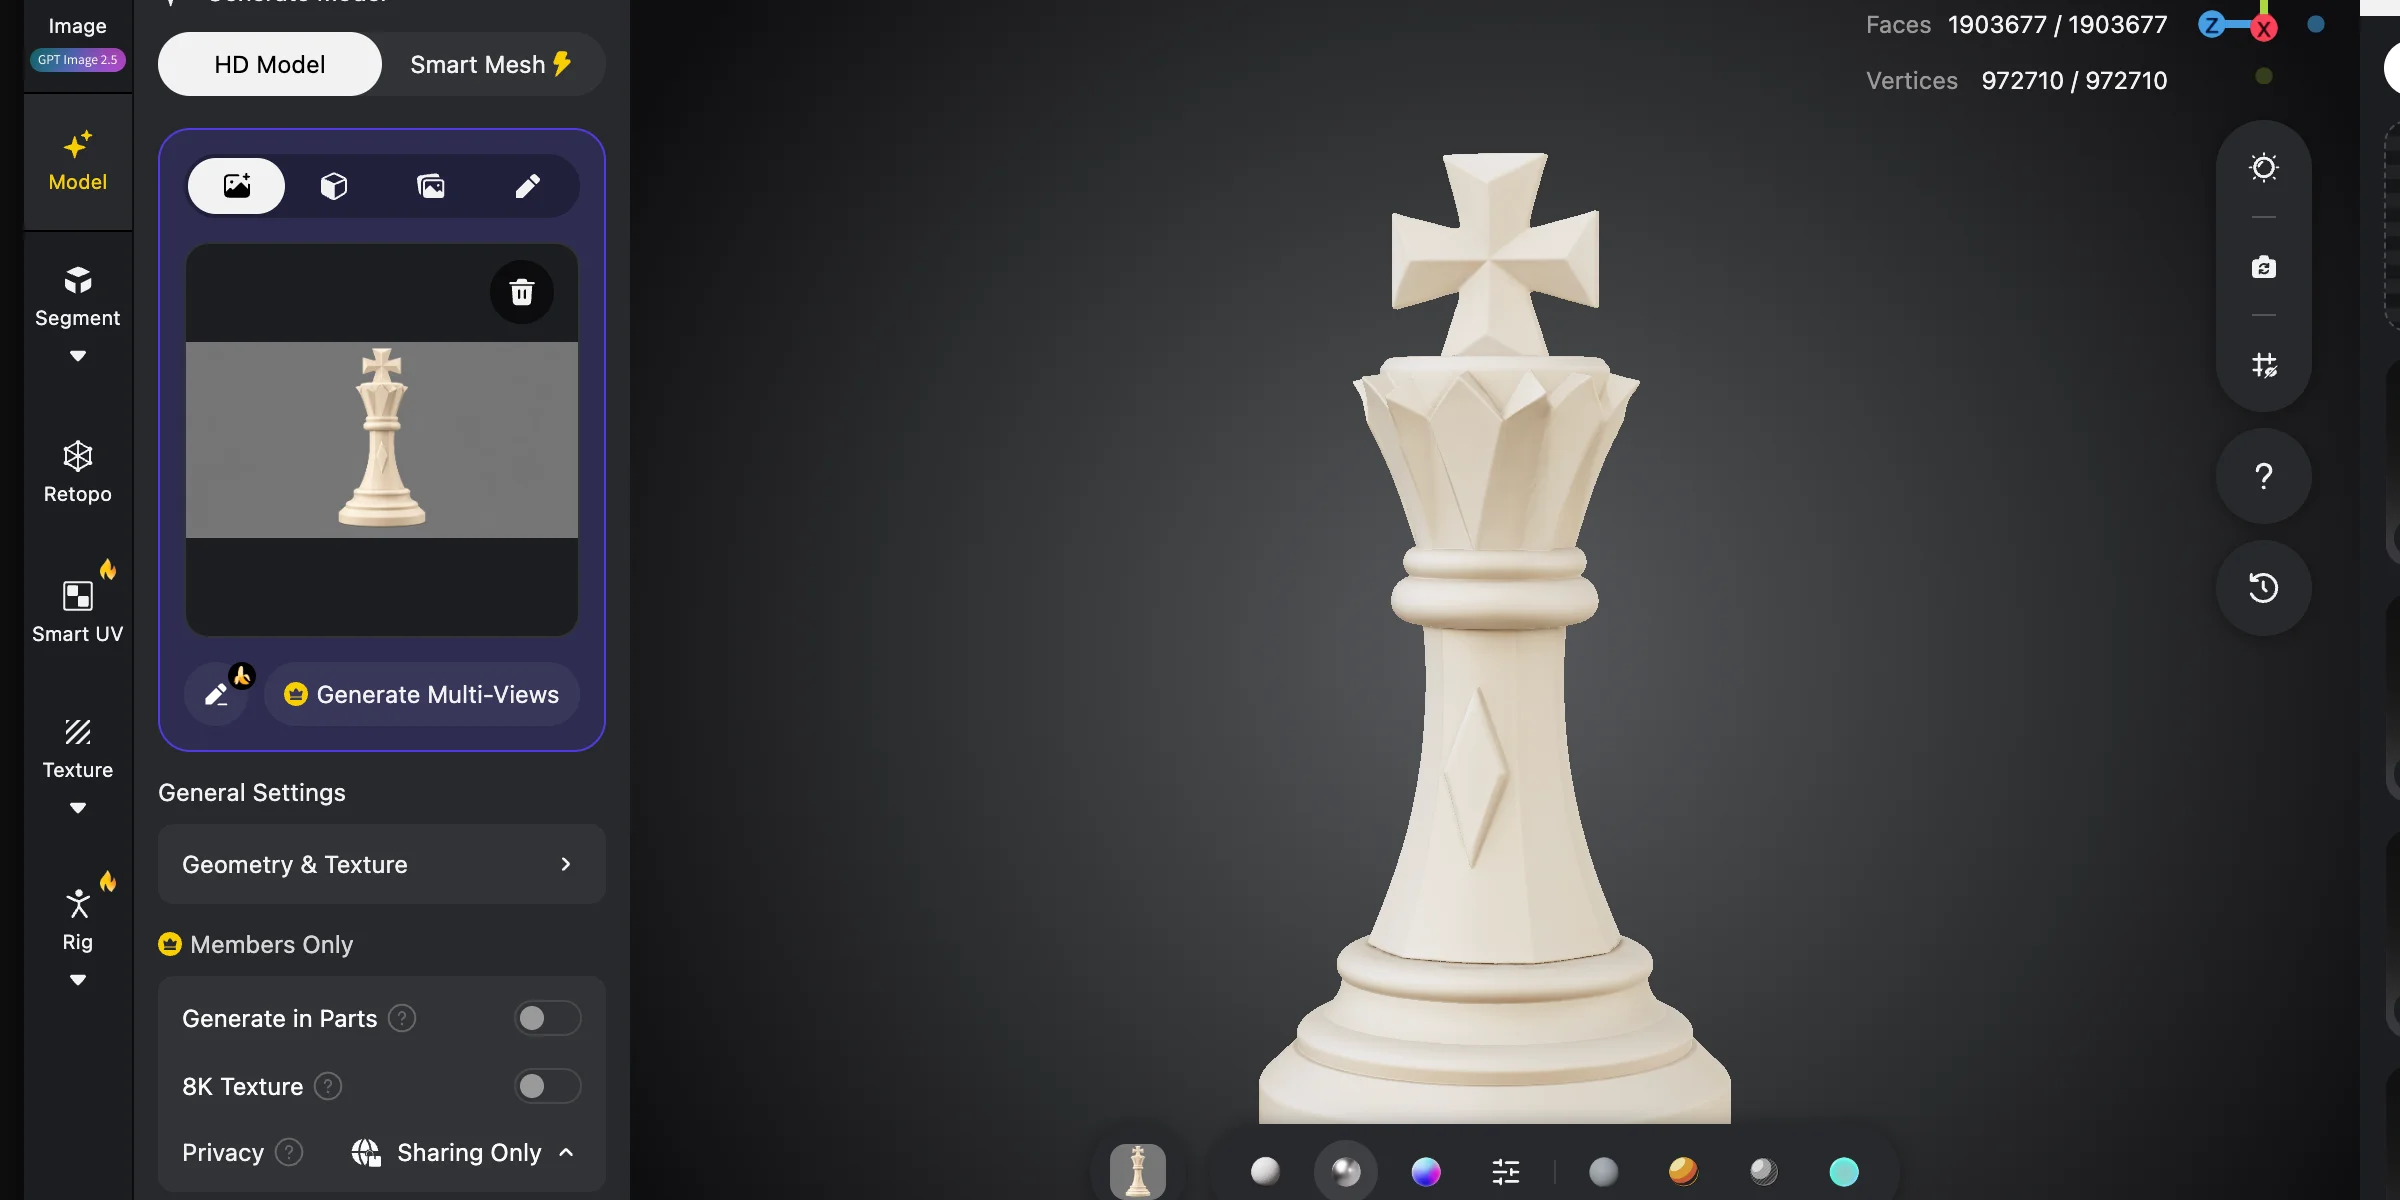Open the lighting settings sun icon
The image size is (2400, 1200).
(2264, 167)
